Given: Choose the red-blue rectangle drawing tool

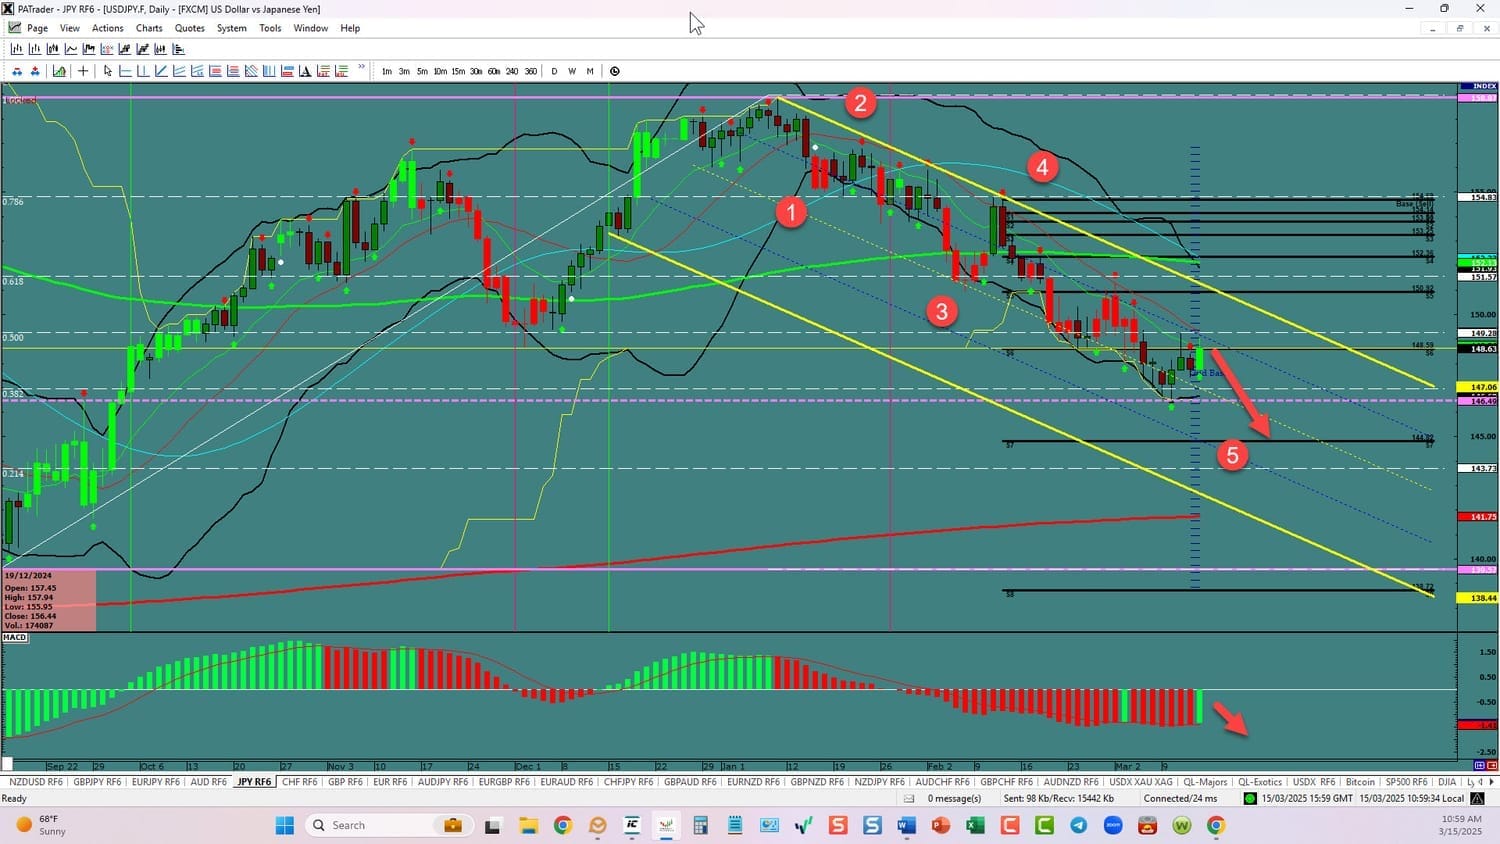Looking at the screenshot, I should click(287, 71).
